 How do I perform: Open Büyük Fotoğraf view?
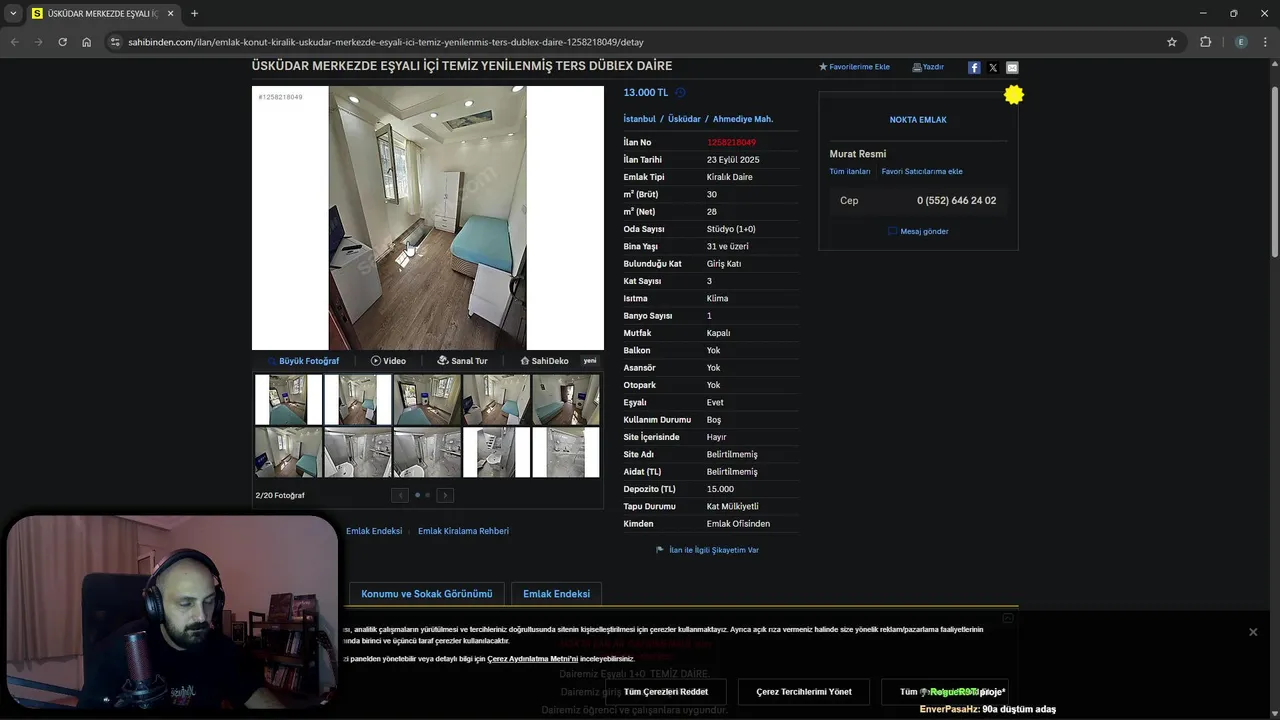click(303, 361)
